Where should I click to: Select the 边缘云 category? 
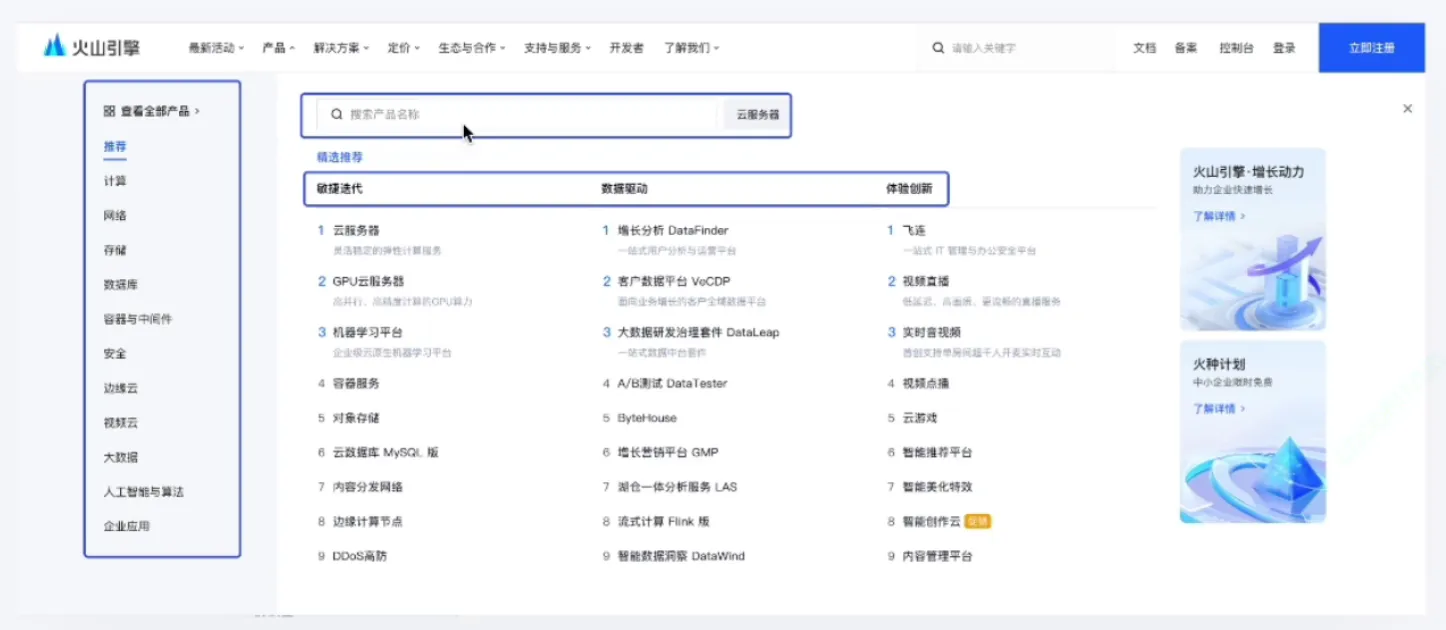(121, 388)
